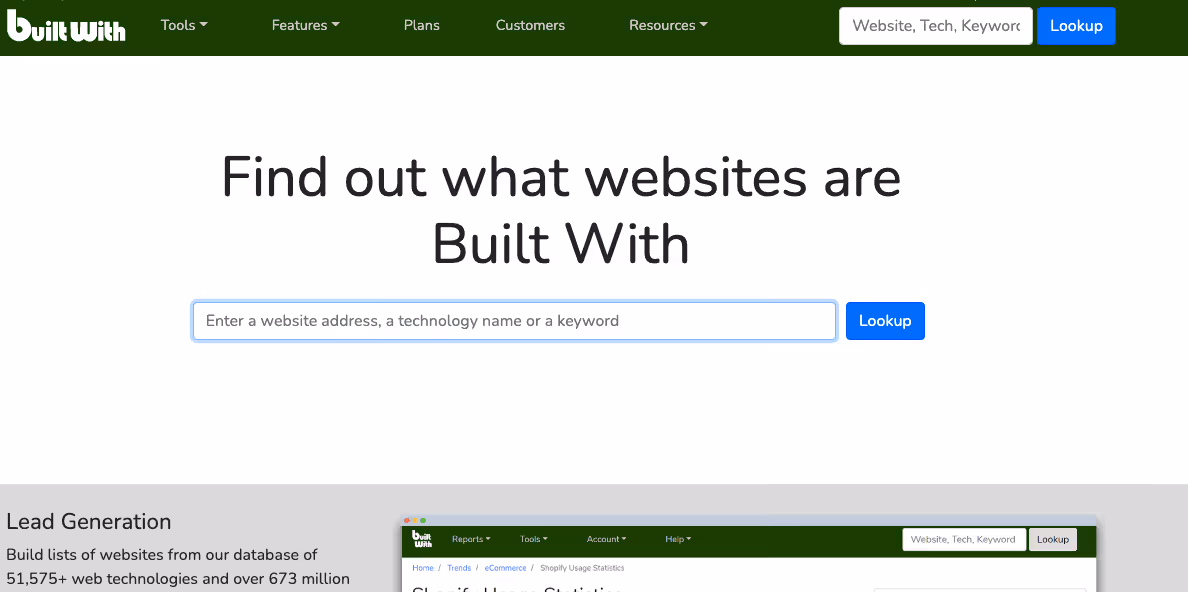The image size is (1188, 592).
Task: Expand the Features dropdown
Action: (x=305, y=25)
